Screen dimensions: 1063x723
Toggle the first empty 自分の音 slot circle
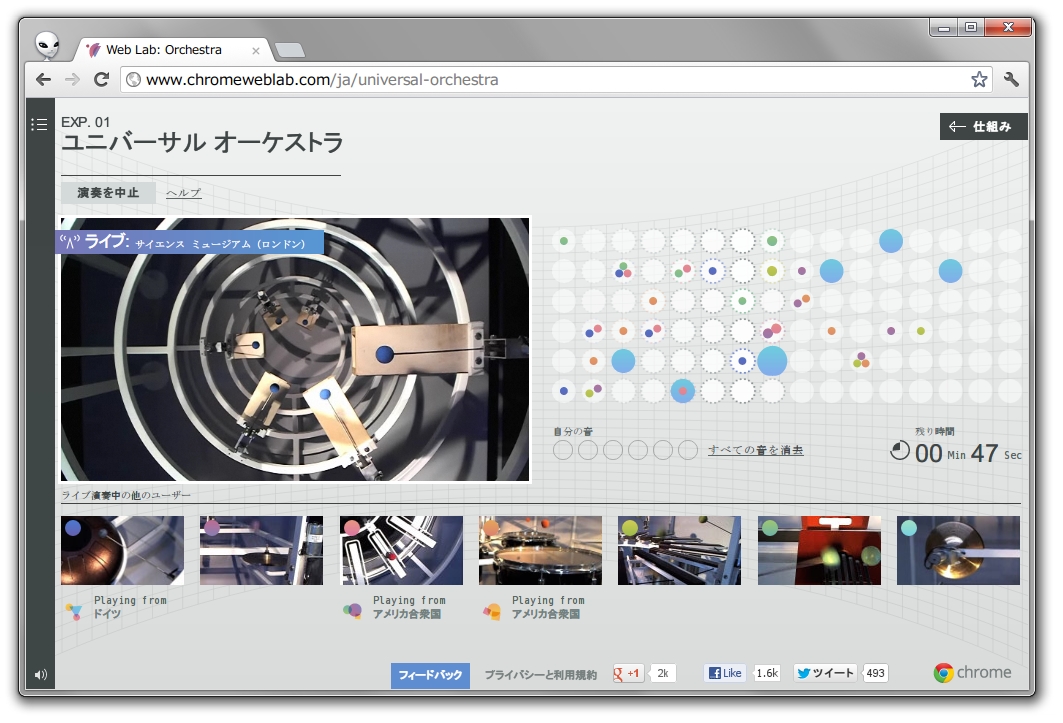tap(563, 450)
